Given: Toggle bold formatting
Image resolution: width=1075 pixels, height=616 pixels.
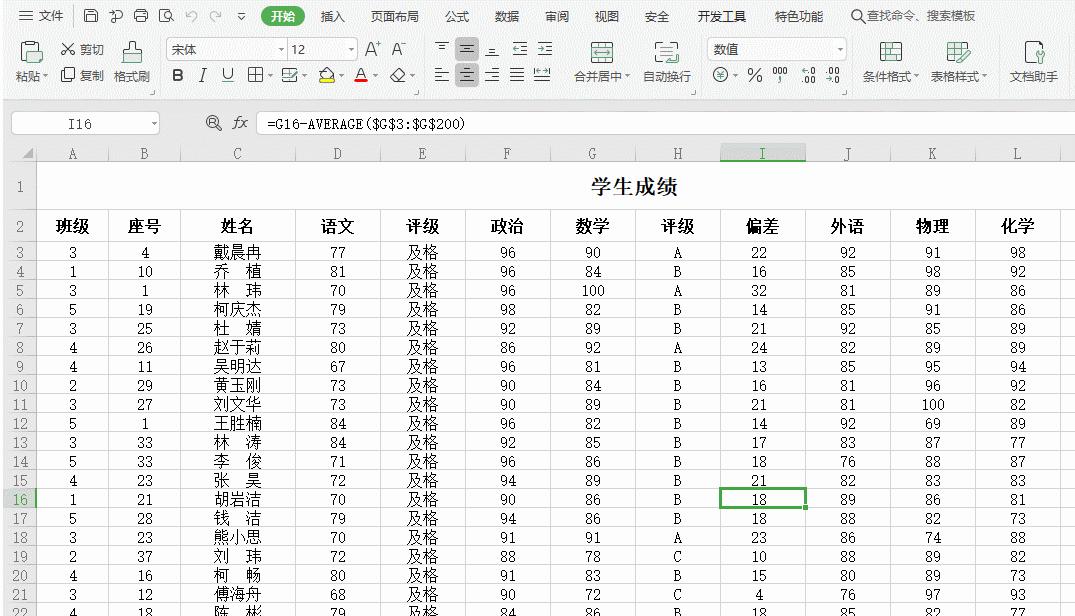Looking at the screenshot, I should click(178, 75).
